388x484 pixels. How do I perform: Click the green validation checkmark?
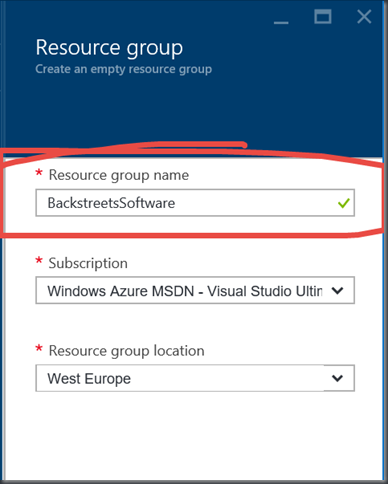pyautogui.click(x=343, y=203)
